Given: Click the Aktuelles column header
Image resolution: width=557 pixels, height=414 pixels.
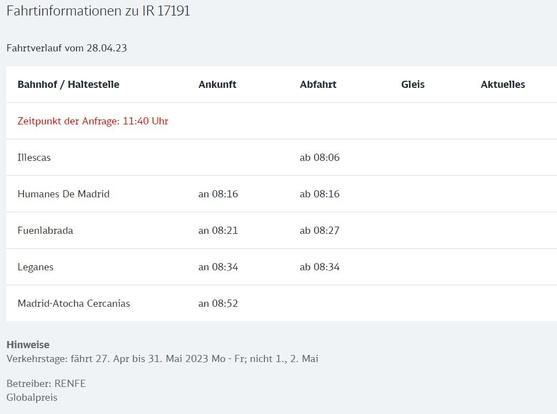Looking at the screenshot, I should point(503,85).
